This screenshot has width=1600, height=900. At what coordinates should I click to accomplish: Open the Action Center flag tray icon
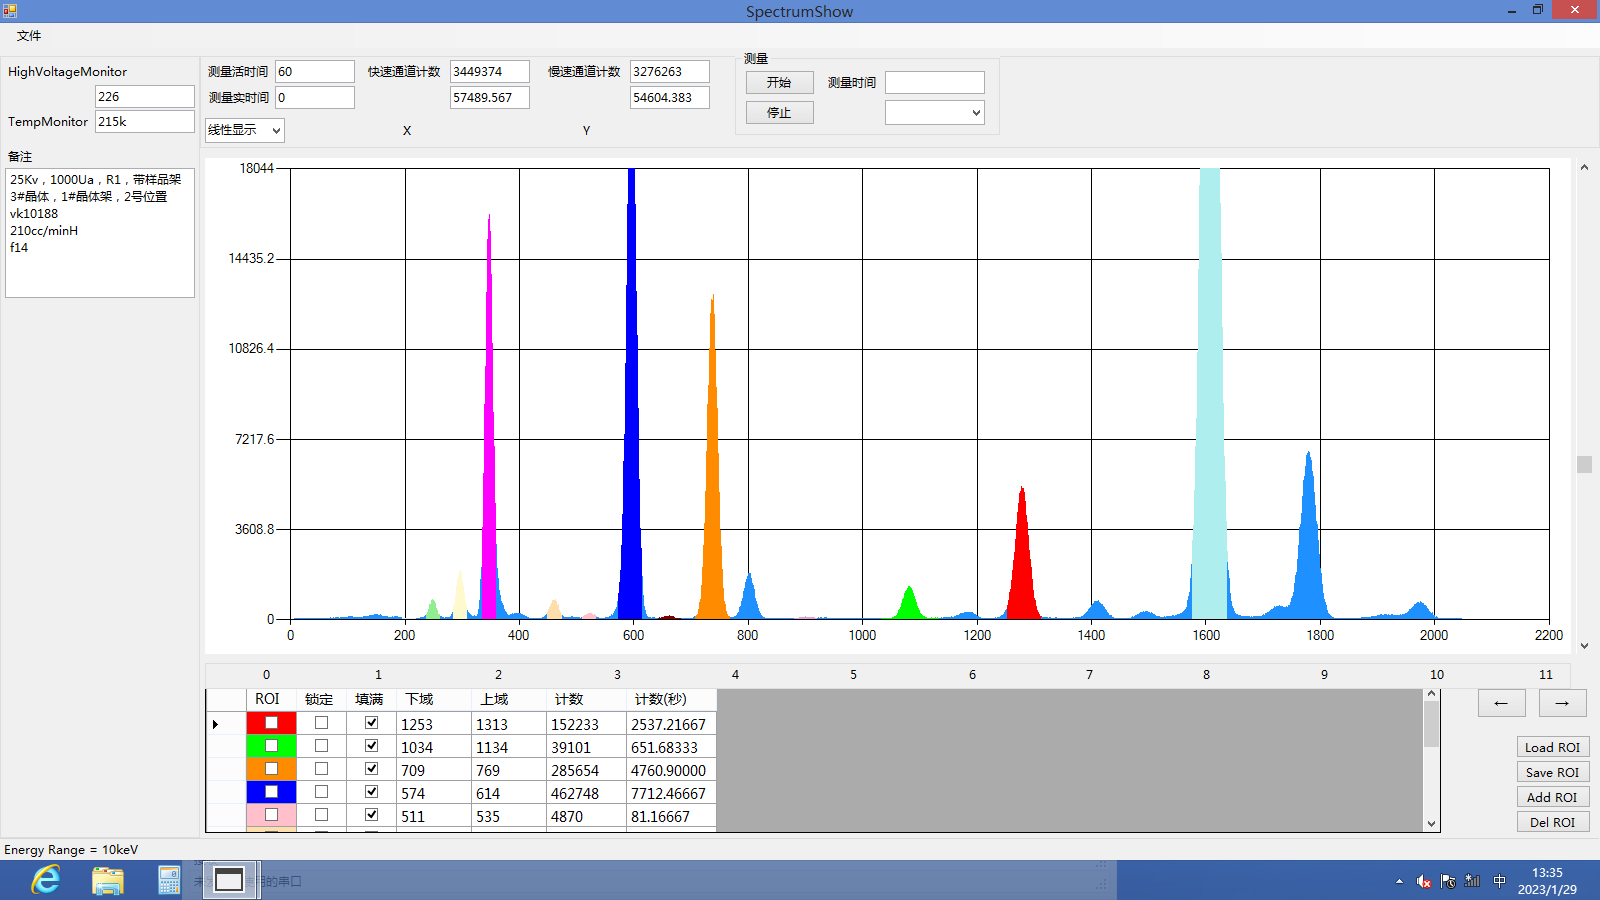coord(1447,880)
